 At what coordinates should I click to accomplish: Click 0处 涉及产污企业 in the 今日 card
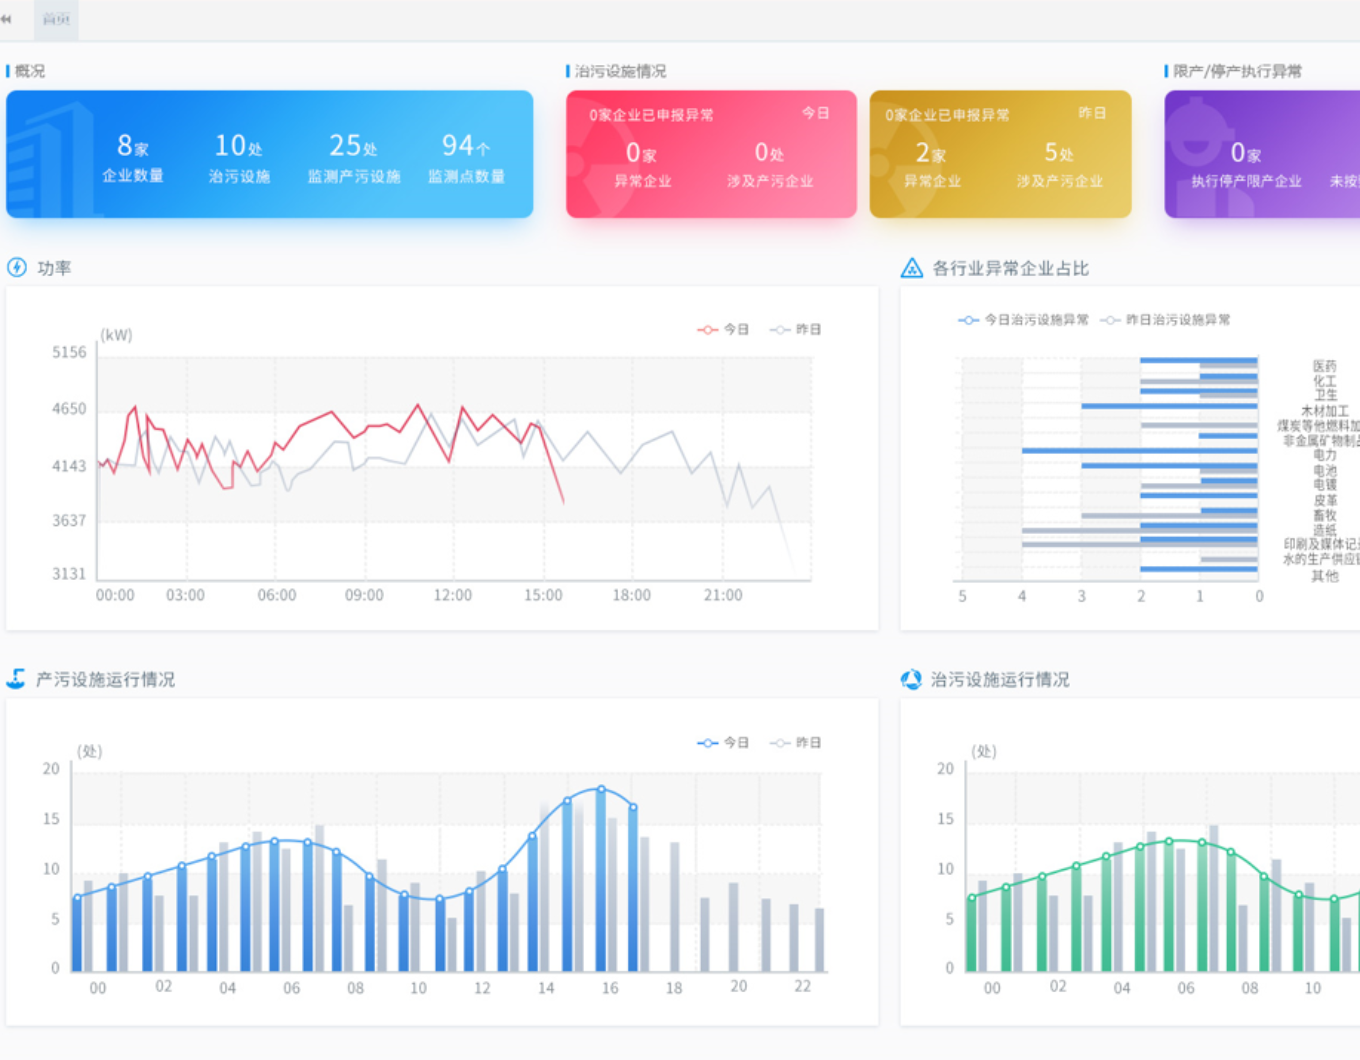770,165
